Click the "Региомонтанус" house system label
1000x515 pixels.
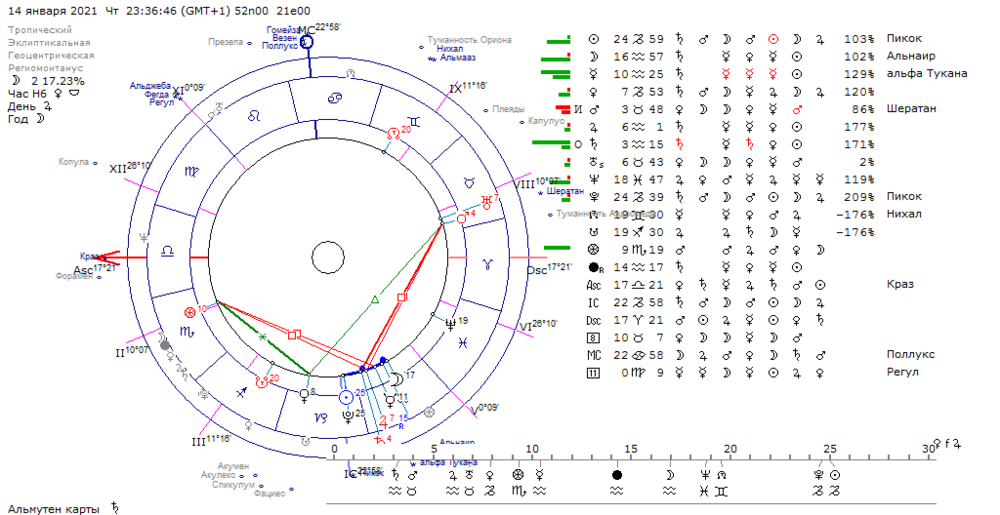tap(48, 68)
